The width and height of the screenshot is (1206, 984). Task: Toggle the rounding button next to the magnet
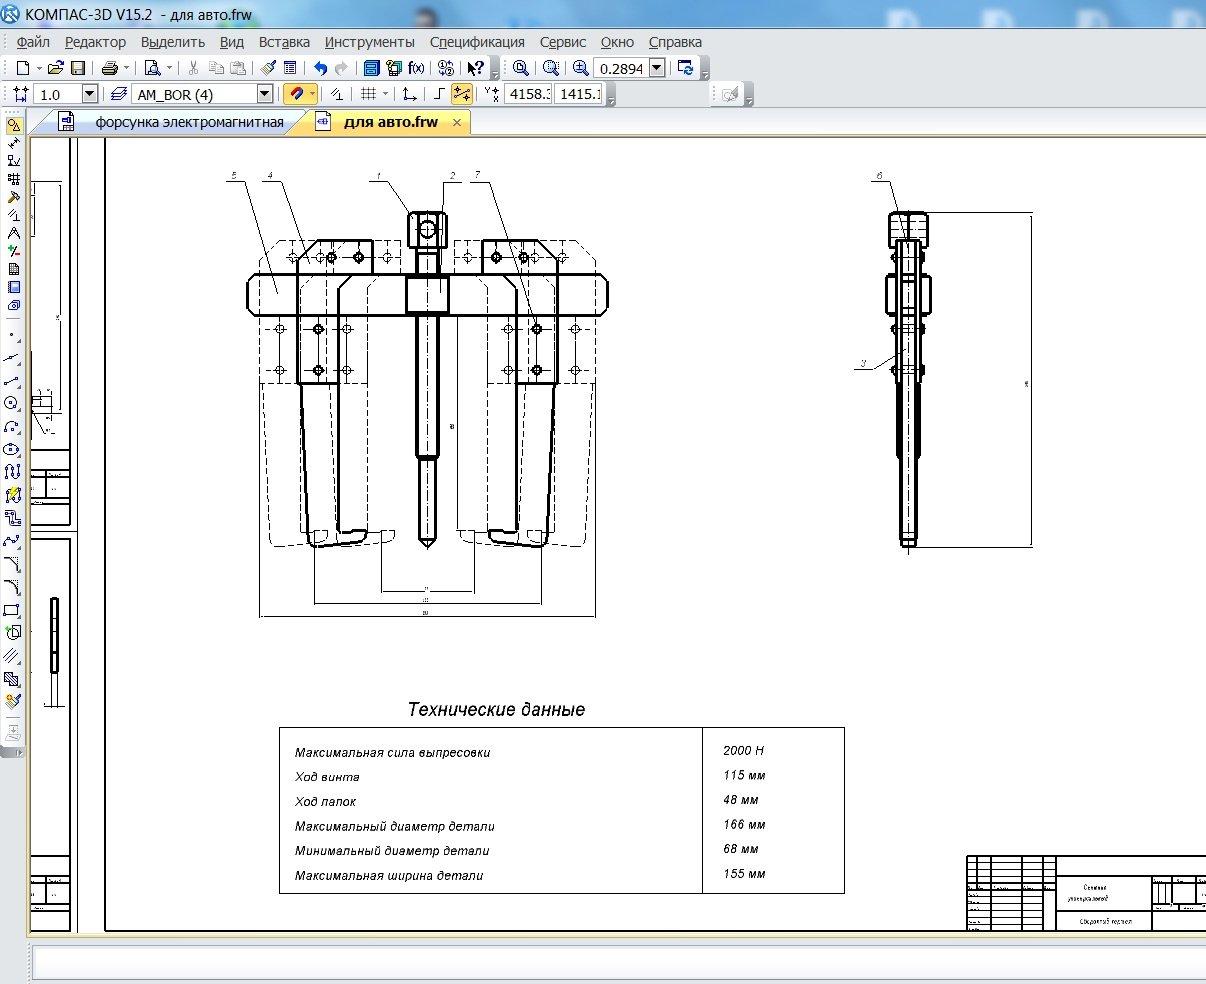coord(338,94)
